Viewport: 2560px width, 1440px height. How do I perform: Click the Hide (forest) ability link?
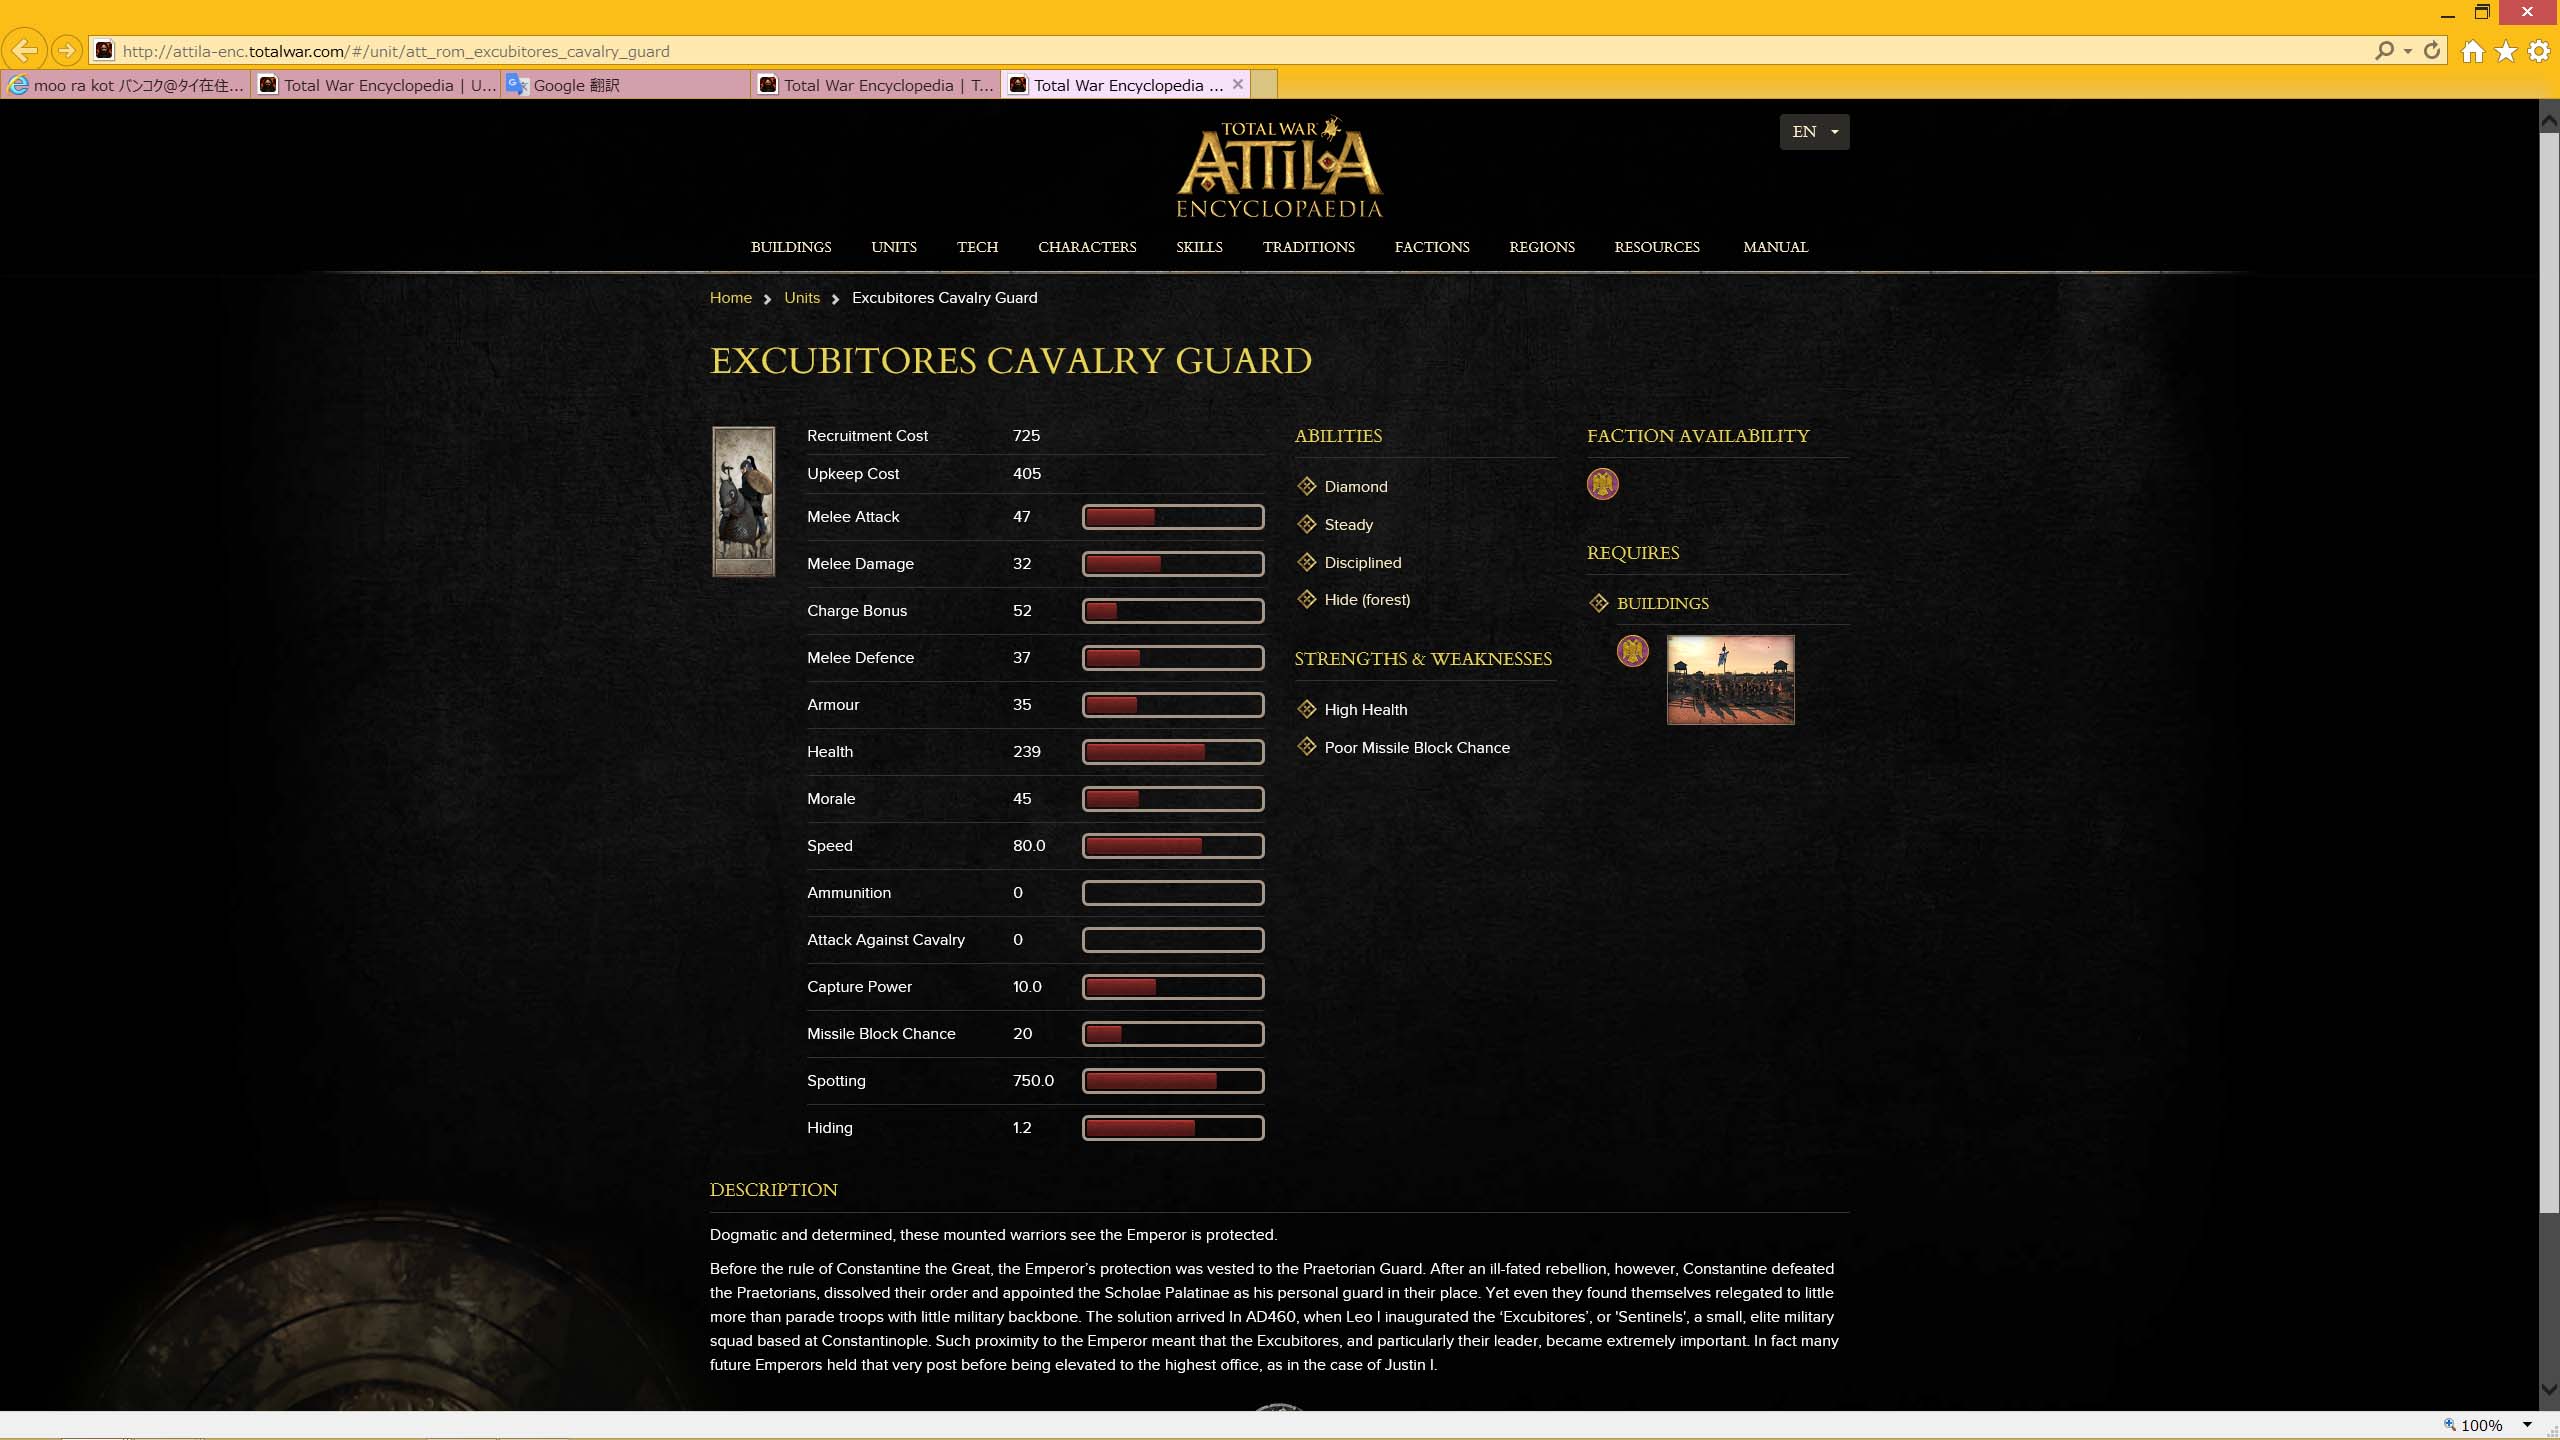coord(1367,600)
